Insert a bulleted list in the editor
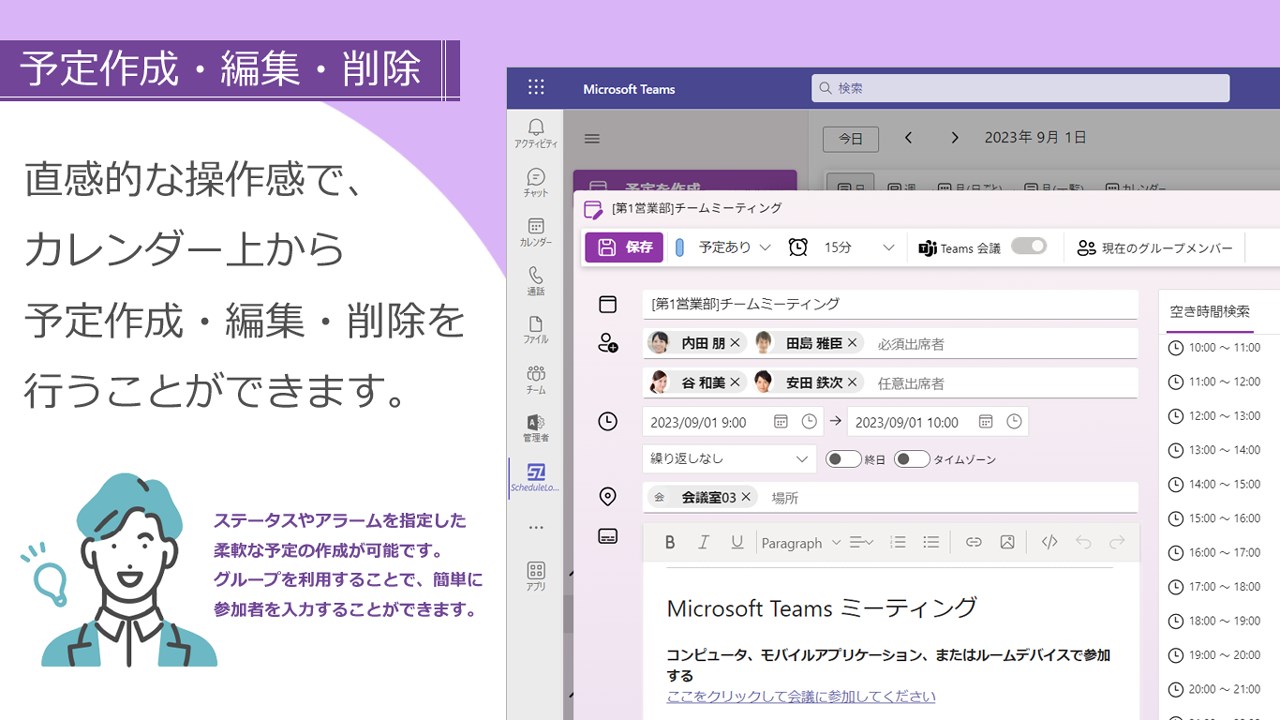 [931, 542]
